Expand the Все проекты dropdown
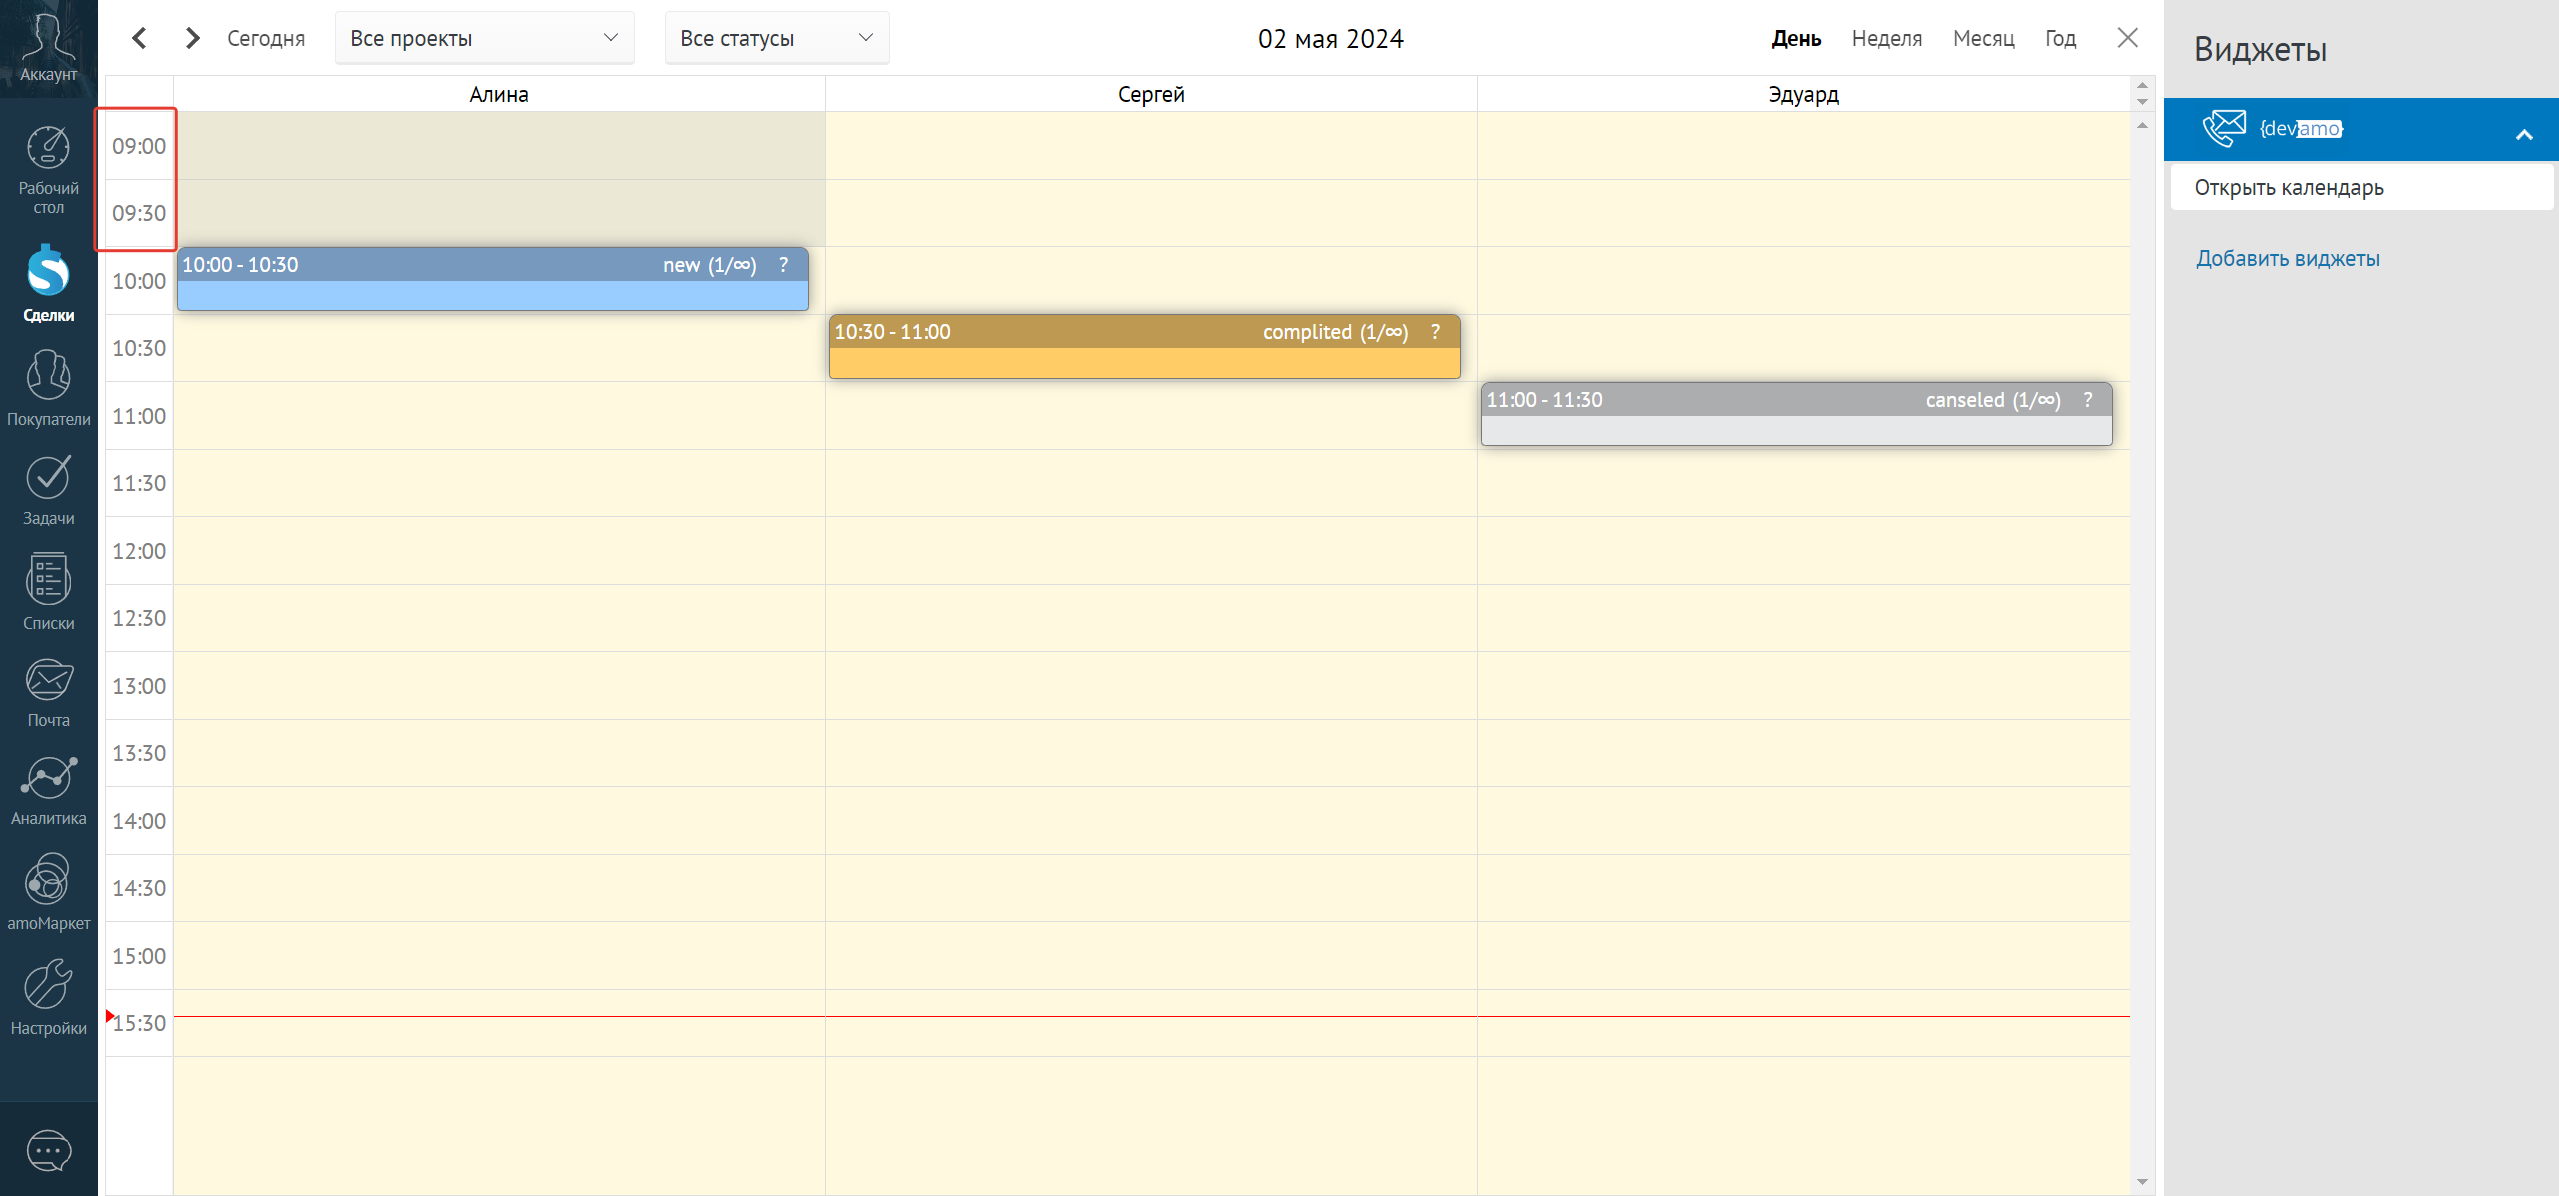Screen dimensions: 2559x1196 click(x=484, y=38)
